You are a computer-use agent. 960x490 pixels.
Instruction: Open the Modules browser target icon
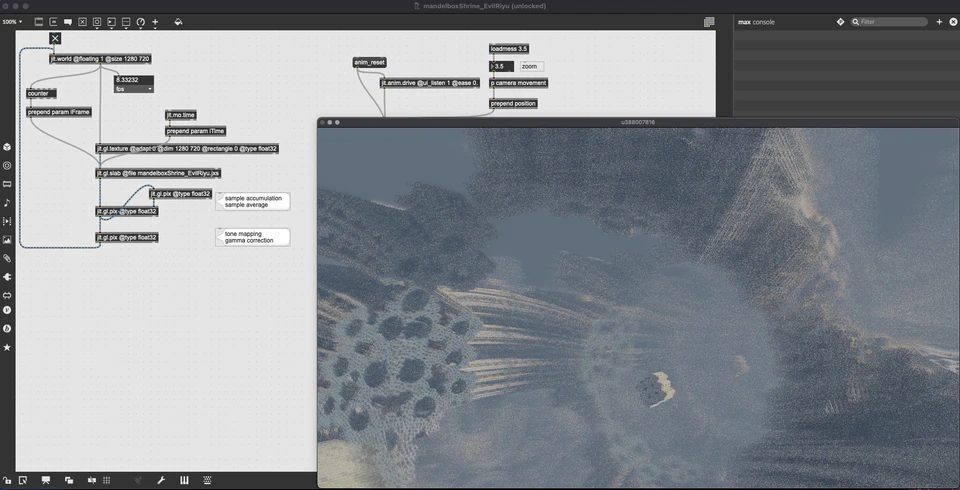(x=7, y=165)
